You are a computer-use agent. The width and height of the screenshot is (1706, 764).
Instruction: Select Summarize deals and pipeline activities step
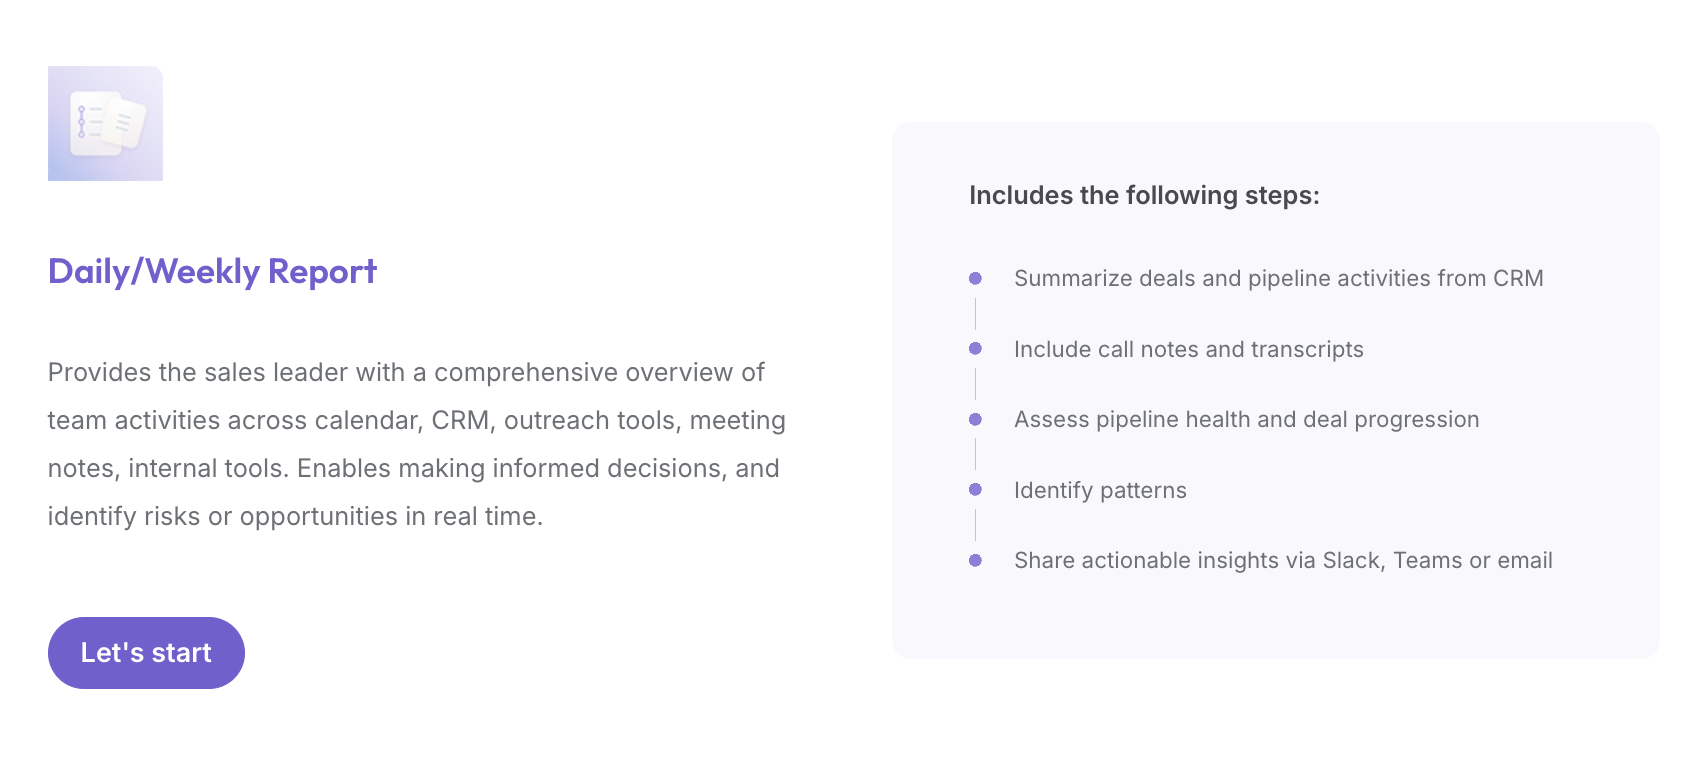(x=1279, y=278)
